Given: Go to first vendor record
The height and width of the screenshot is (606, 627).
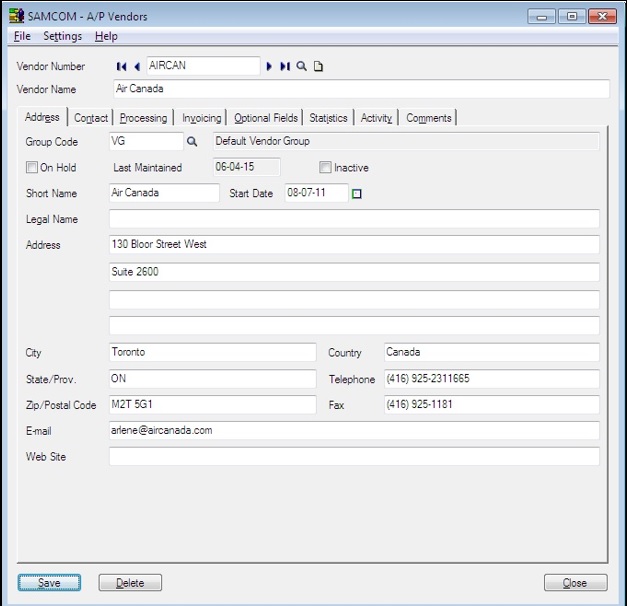Looking at the screenshot, I should pos(121,67).
